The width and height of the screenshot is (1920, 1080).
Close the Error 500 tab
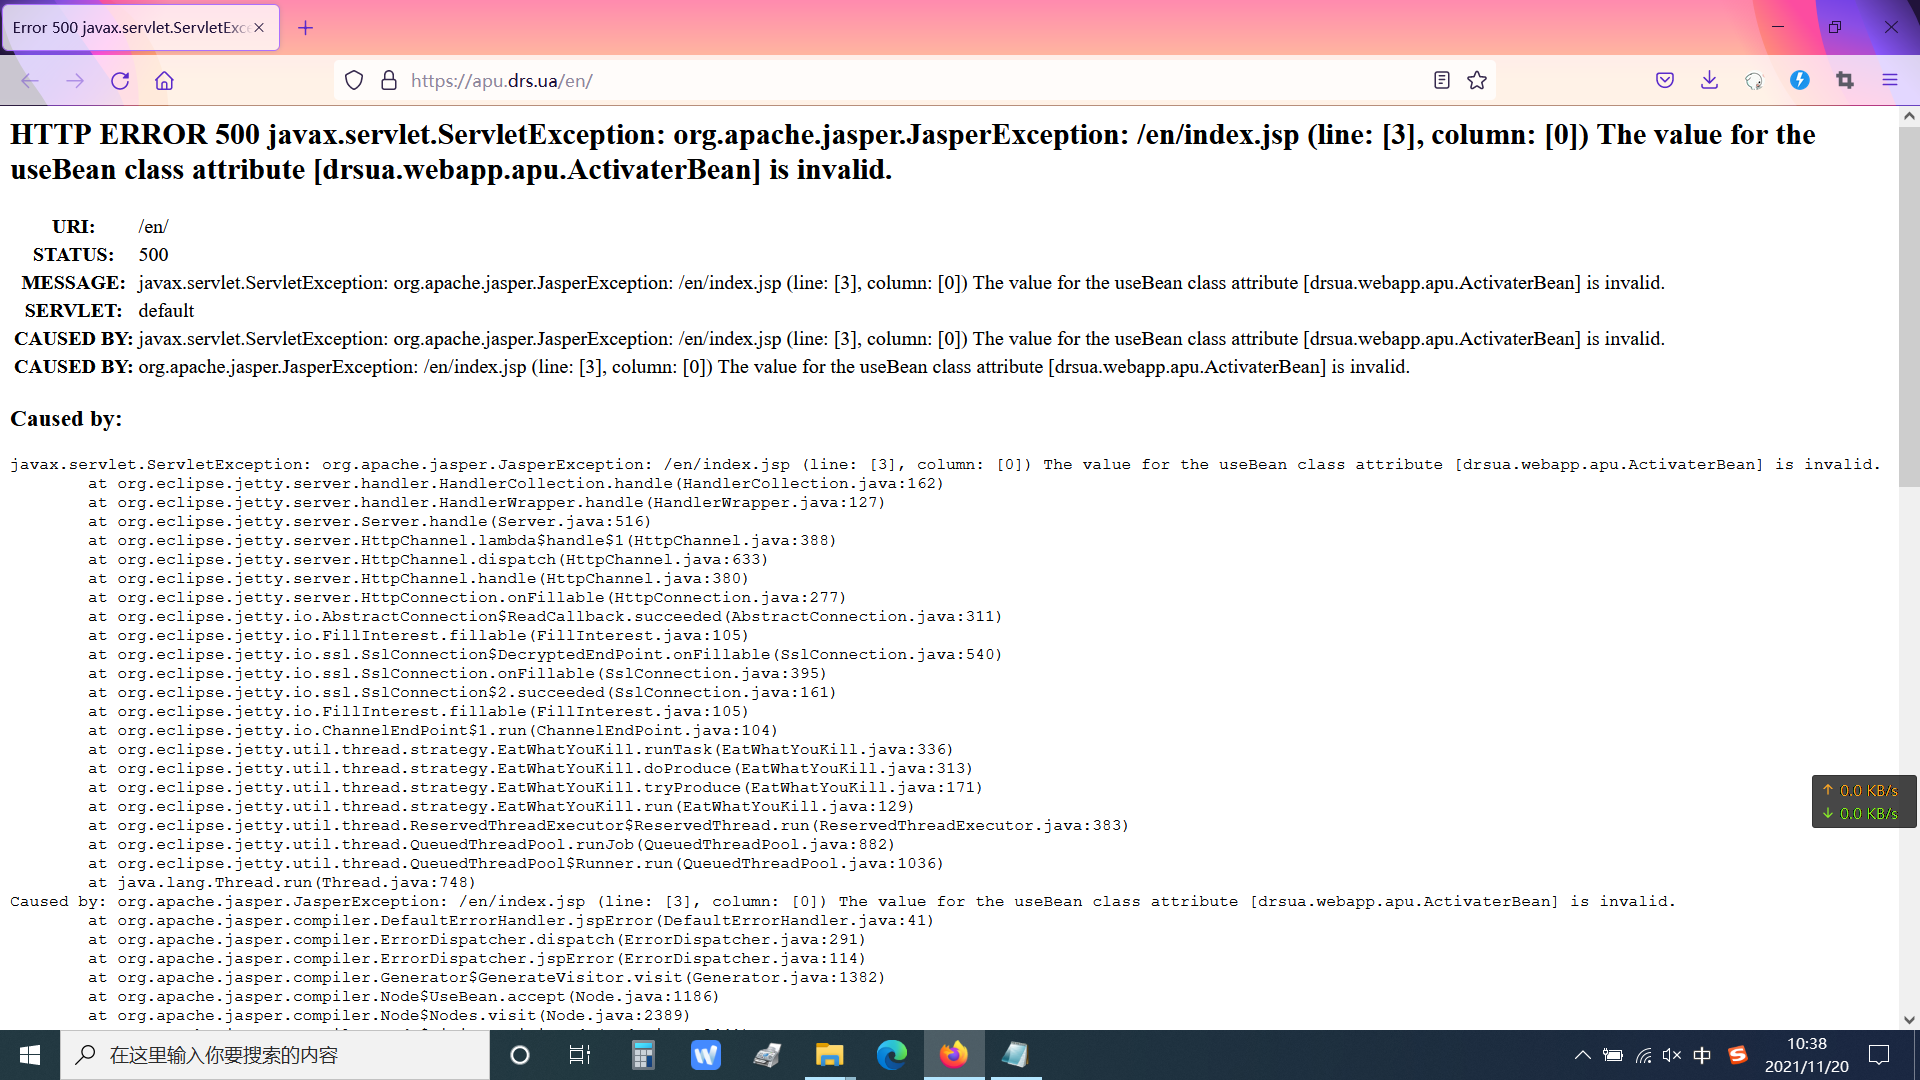pyautogui.click(x=259, y=28)
